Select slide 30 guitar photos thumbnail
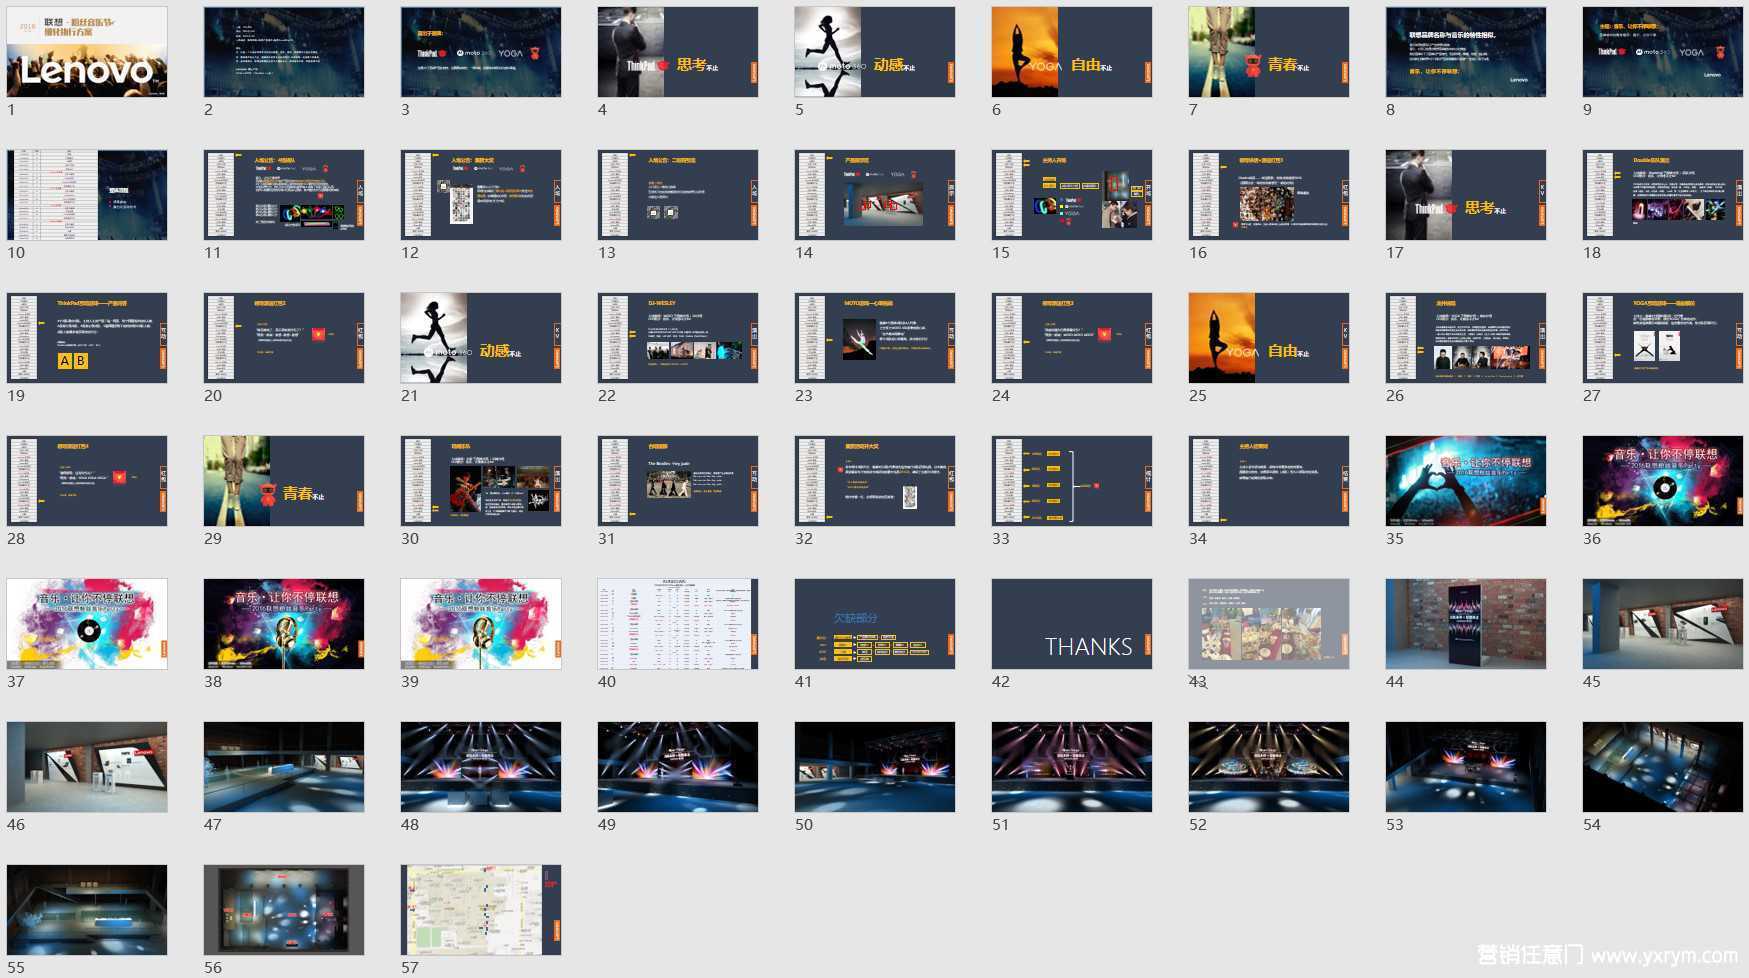Screen dimensions: 1749x978 481,481
